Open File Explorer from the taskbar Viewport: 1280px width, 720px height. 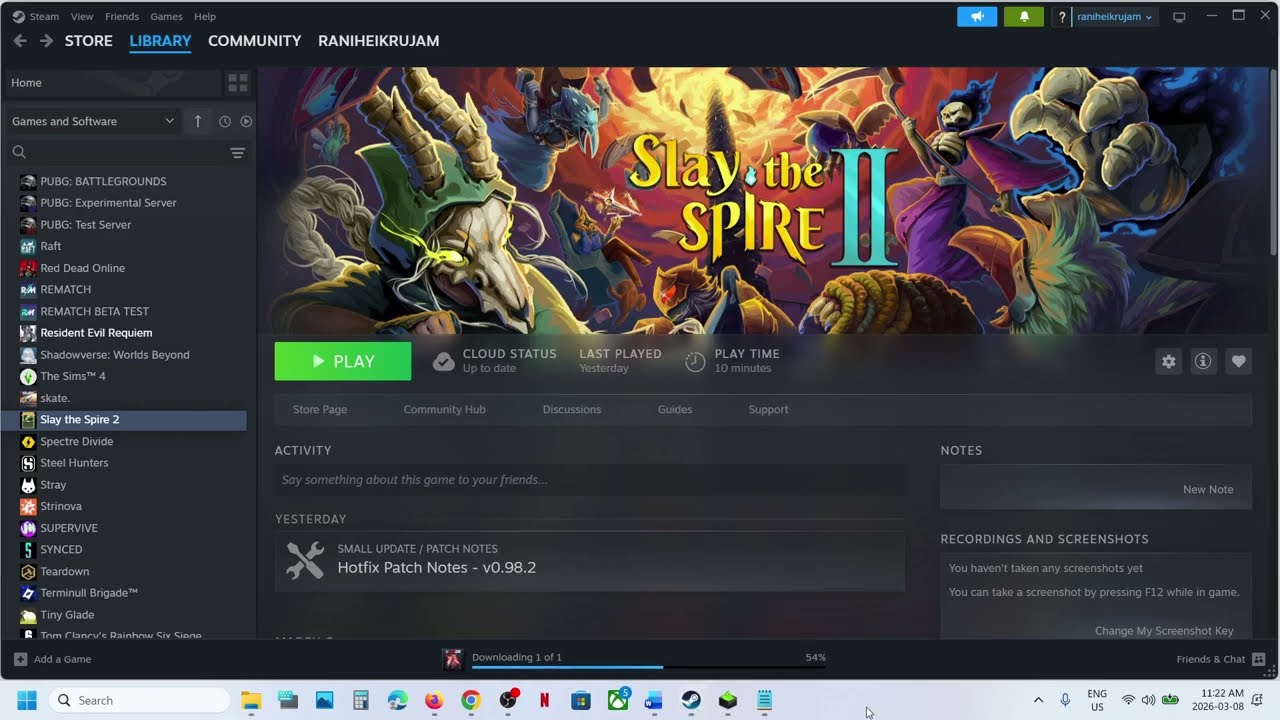click(251, 700)
